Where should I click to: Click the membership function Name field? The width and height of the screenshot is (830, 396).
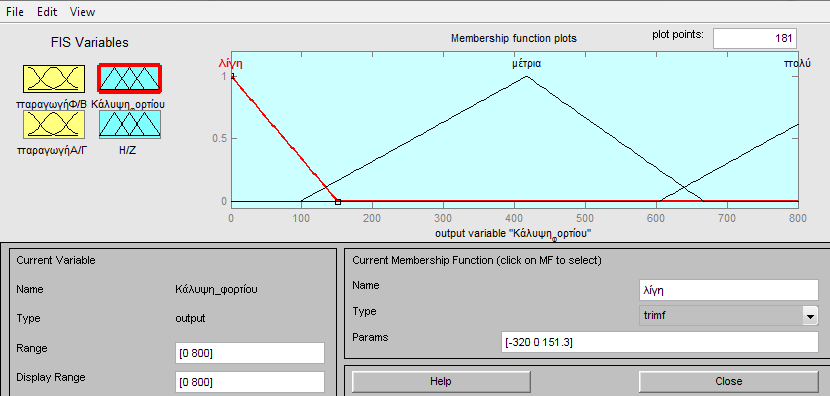pyautogui.click(x=729, y=290)
